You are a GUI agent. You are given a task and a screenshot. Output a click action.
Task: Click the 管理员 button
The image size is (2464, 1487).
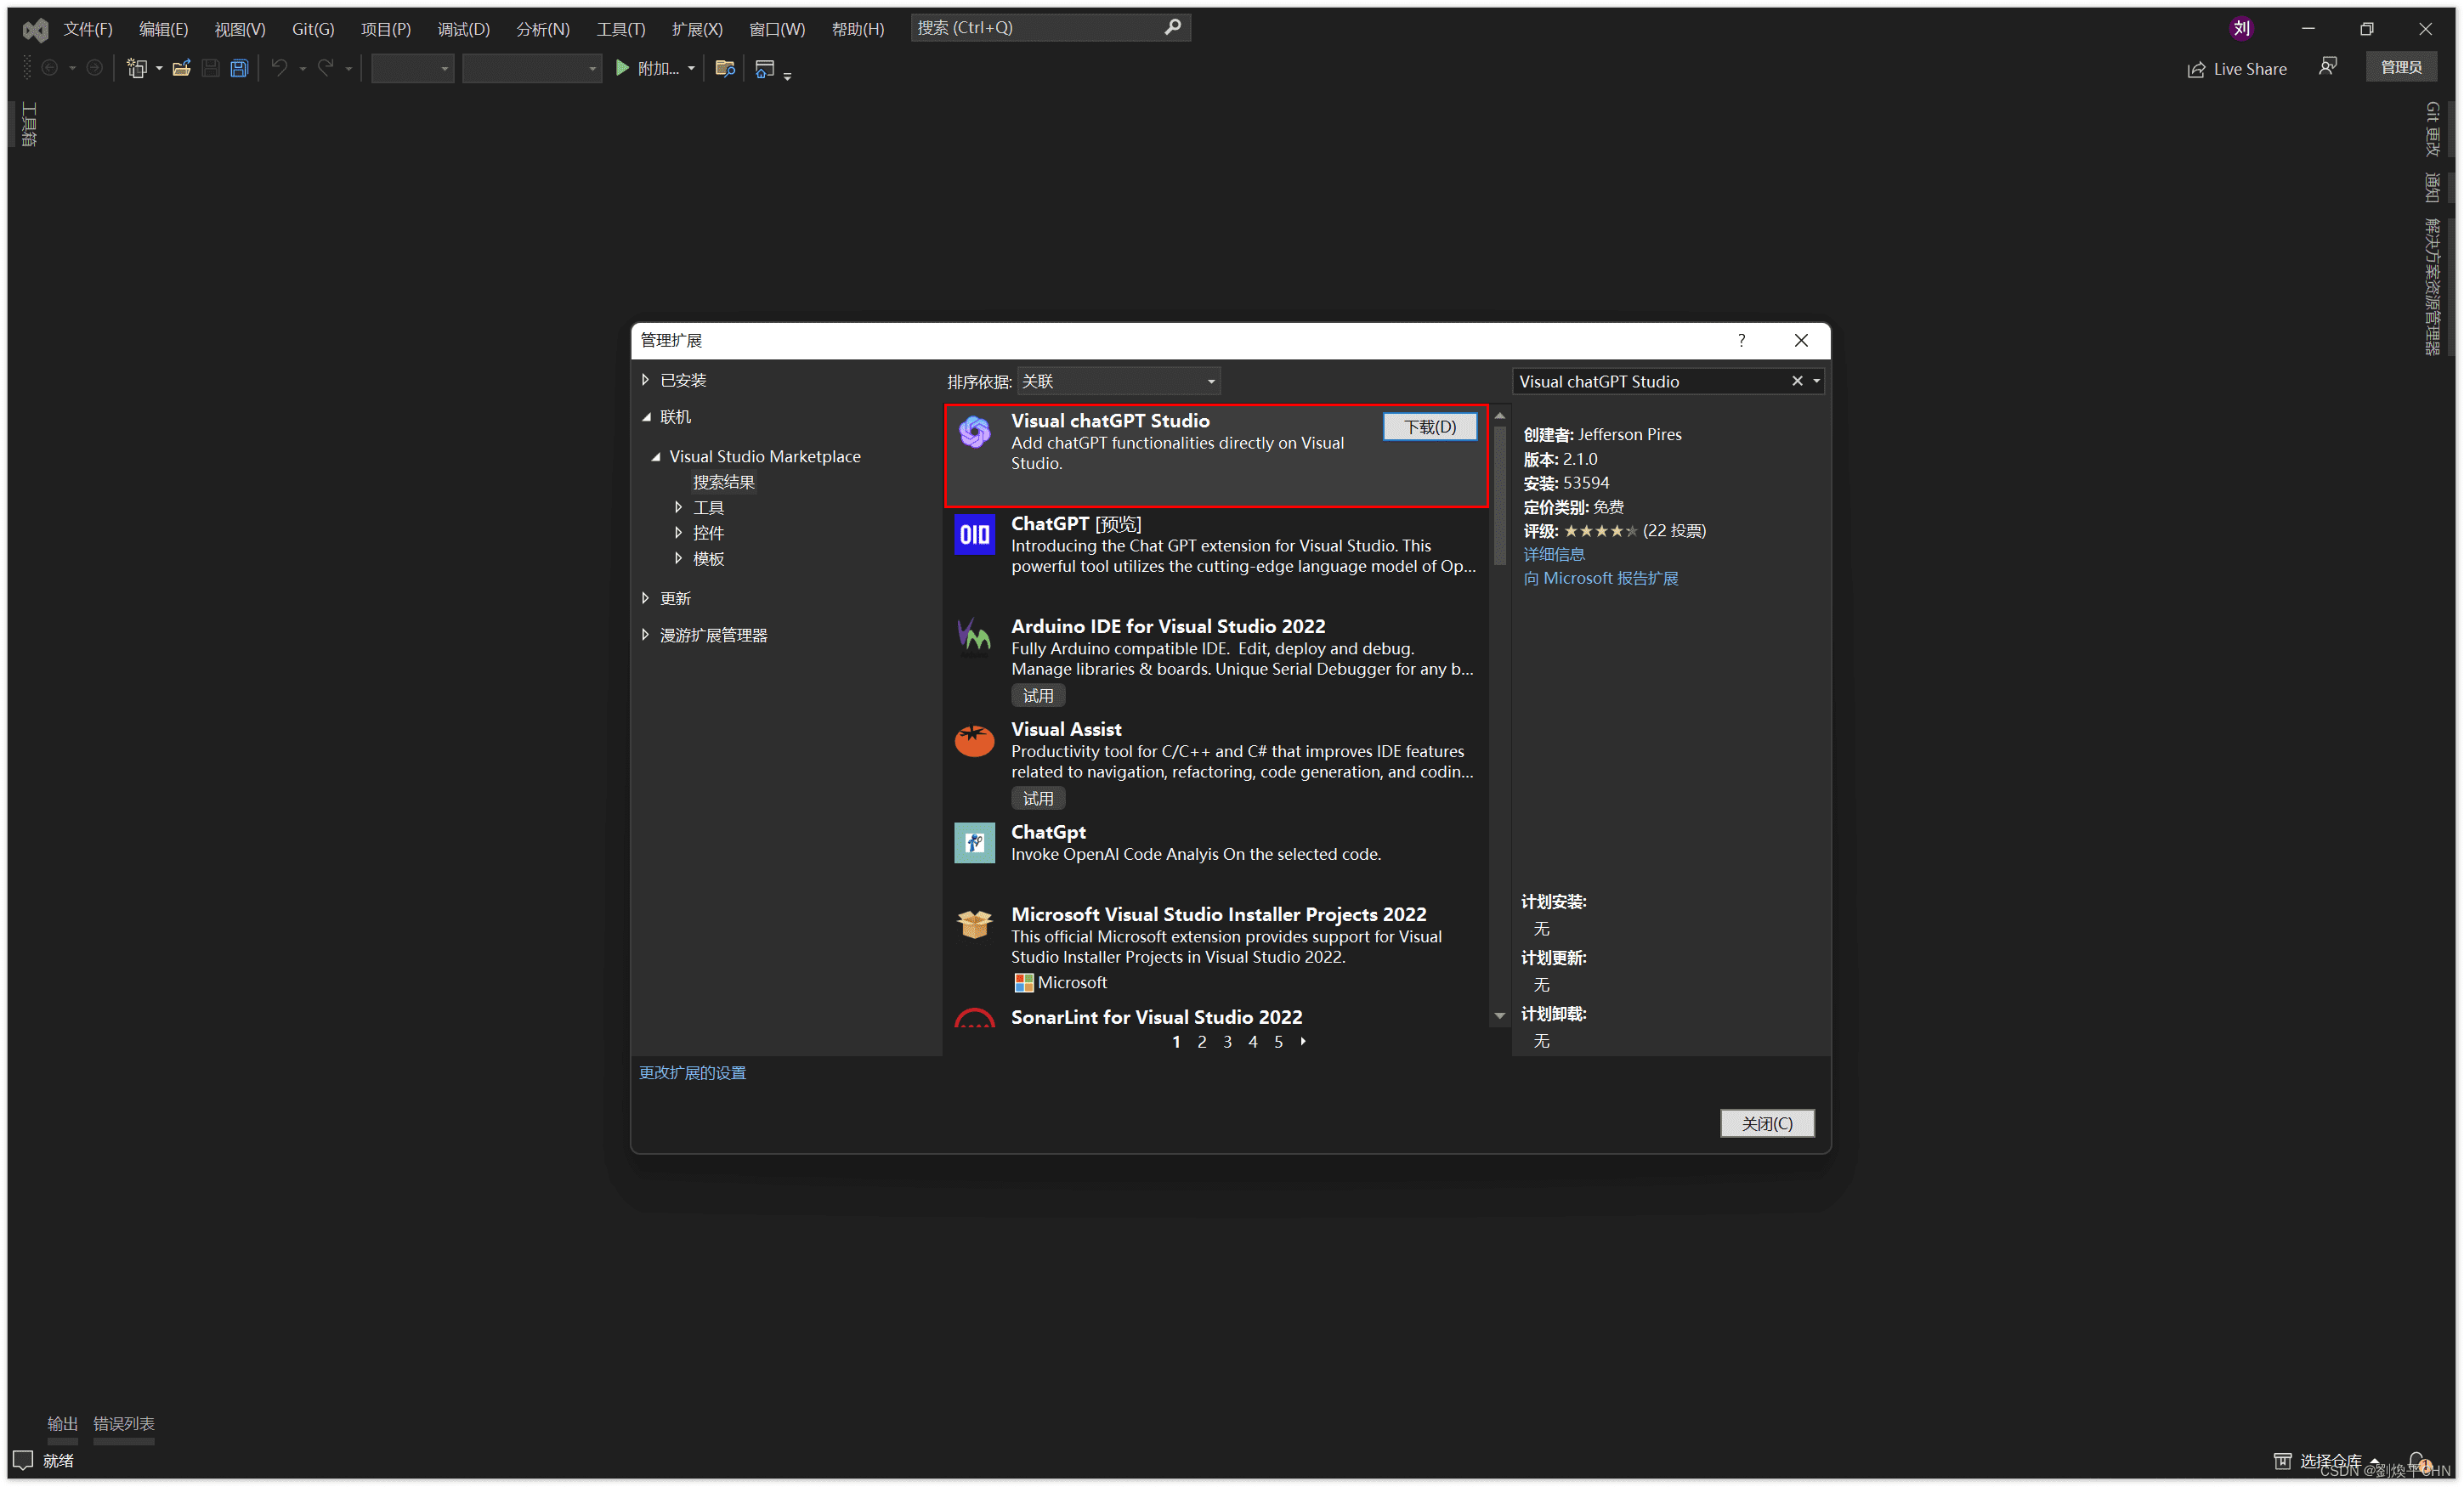(x=2401, y=67)
